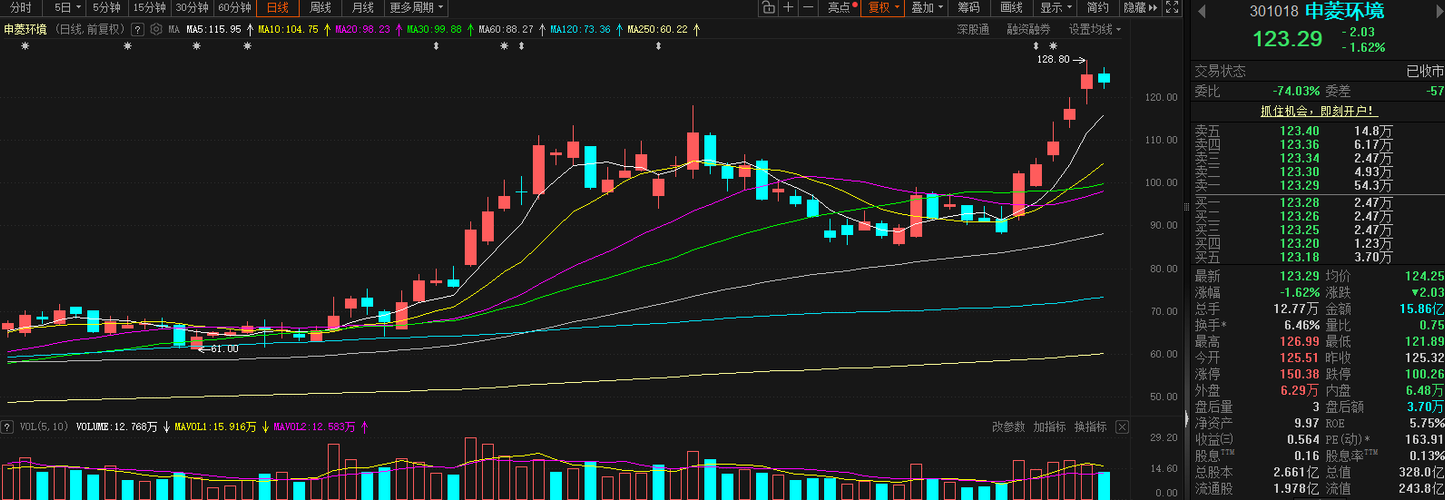Switch to 15分钟 chart period
The image size is (1445, 500).
(x=150, y=8)
